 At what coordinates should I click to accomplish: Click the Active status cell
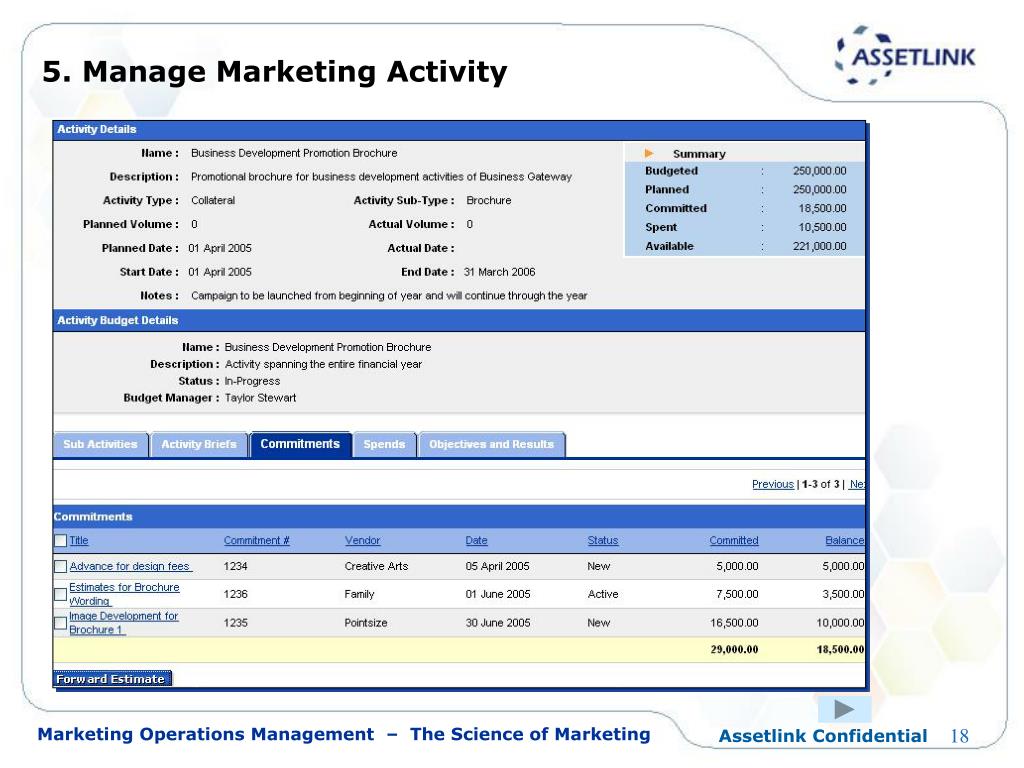[603, 594]
